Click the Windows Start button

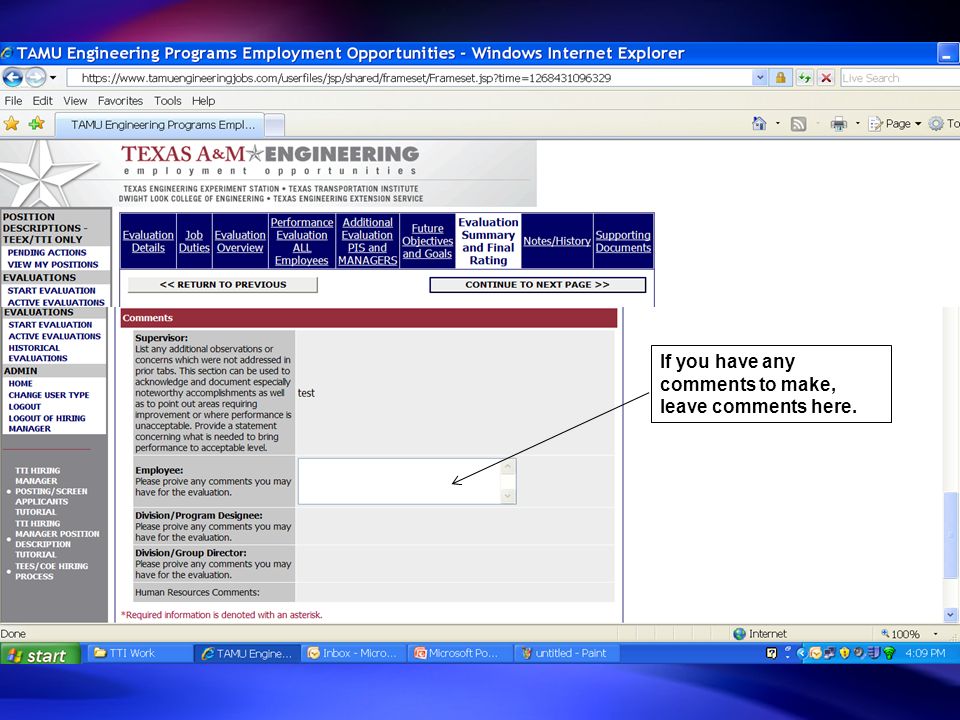[x=40, y=654]
